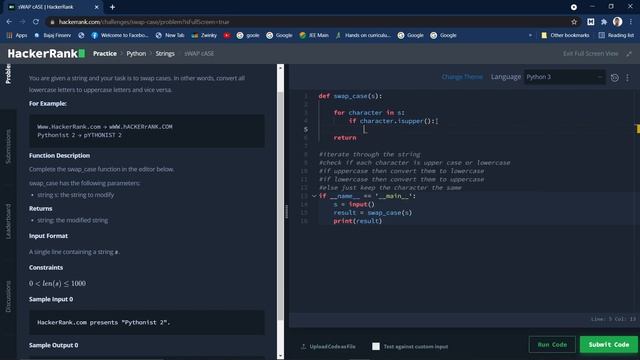This screenshot has height=360, width=640.
Task: Open the editor three-dot options menu
Action: click(627, 77)
